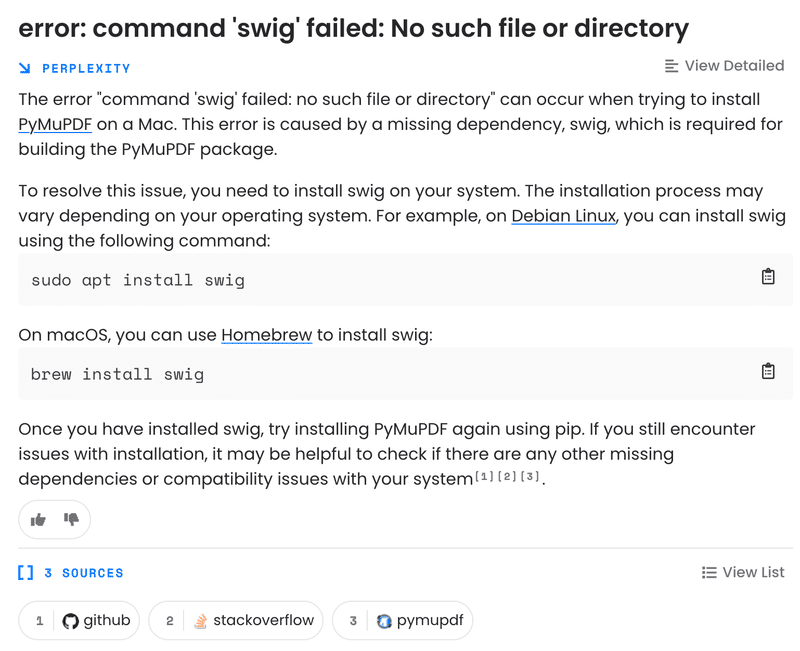Open the pymupdf source chip
This screenshot has width=800, height=651.
tap(403, 620)
